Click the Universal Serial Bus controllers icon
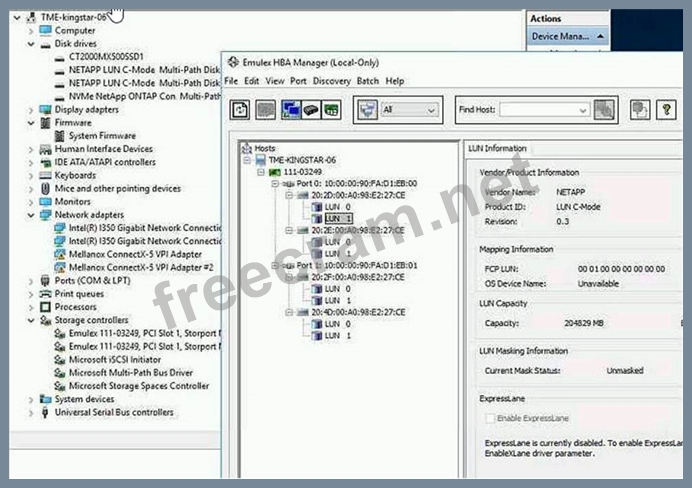 click(x=45, y=412)
